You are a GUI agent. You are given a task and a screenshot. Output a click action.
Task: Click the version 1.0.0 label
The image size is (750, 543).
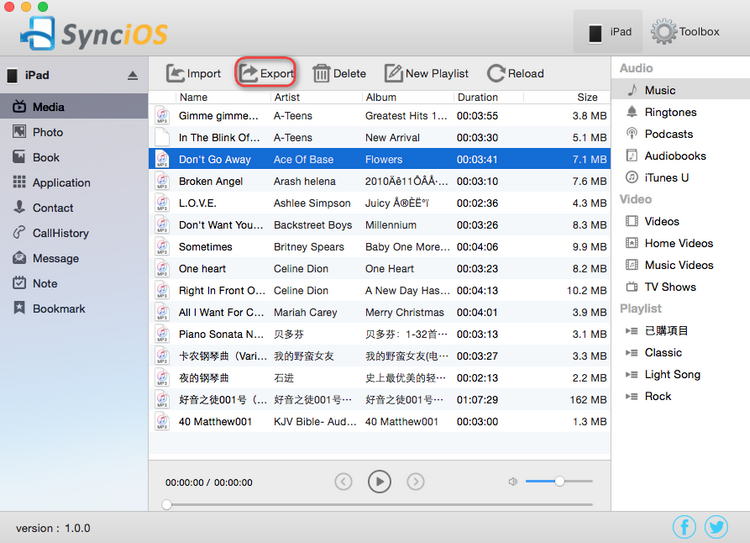(53, 528)
